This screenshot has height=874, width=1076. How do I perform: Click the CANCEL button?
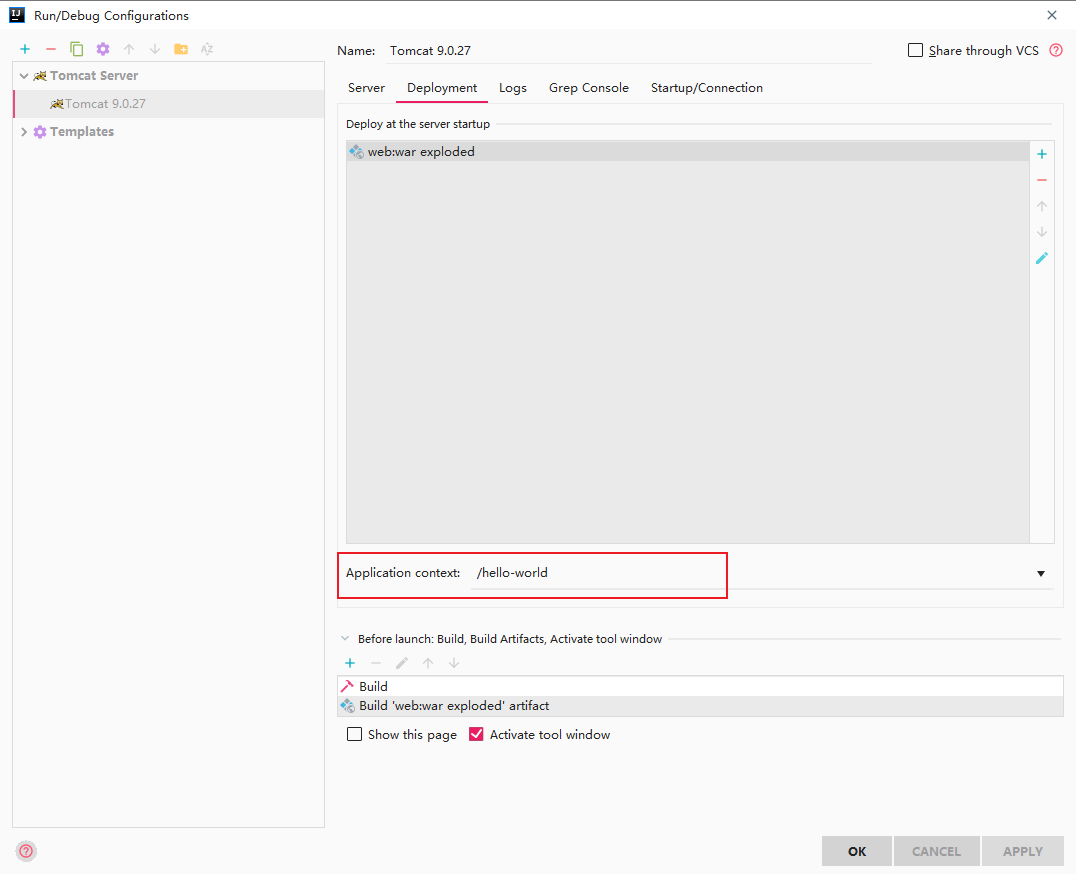pyautogui.click(x=937, y=851)
